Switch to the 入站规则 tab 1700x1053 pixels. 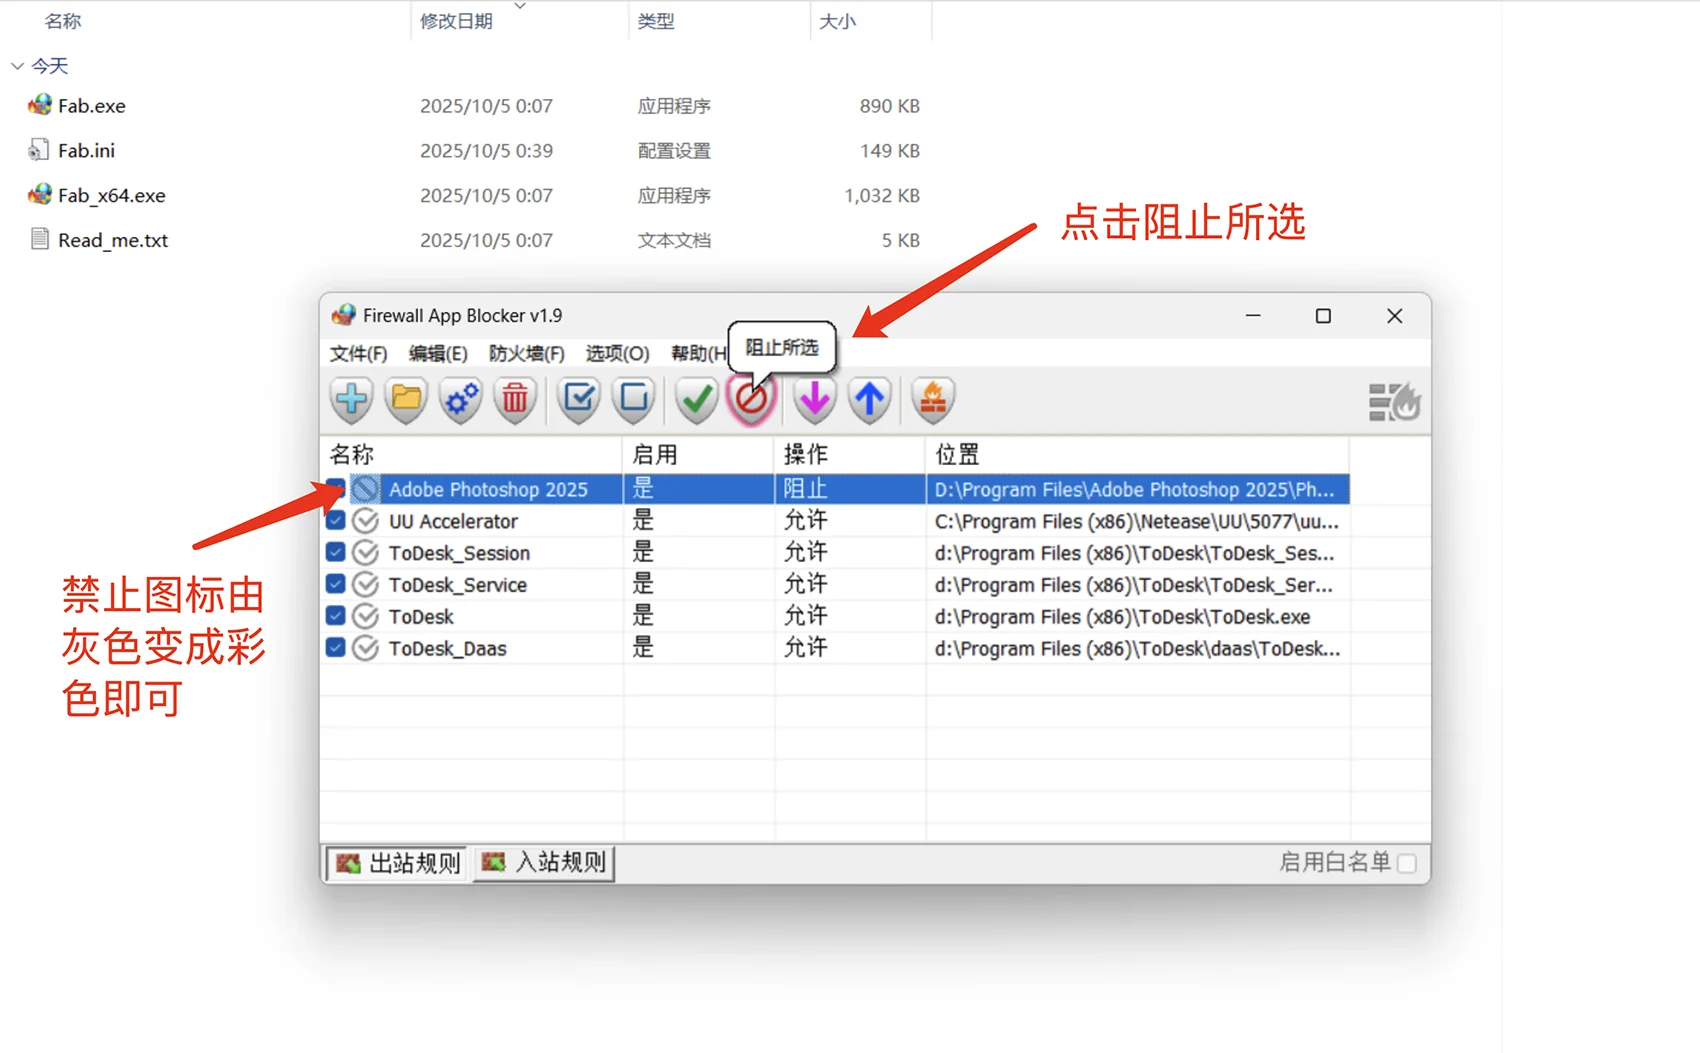545,863
